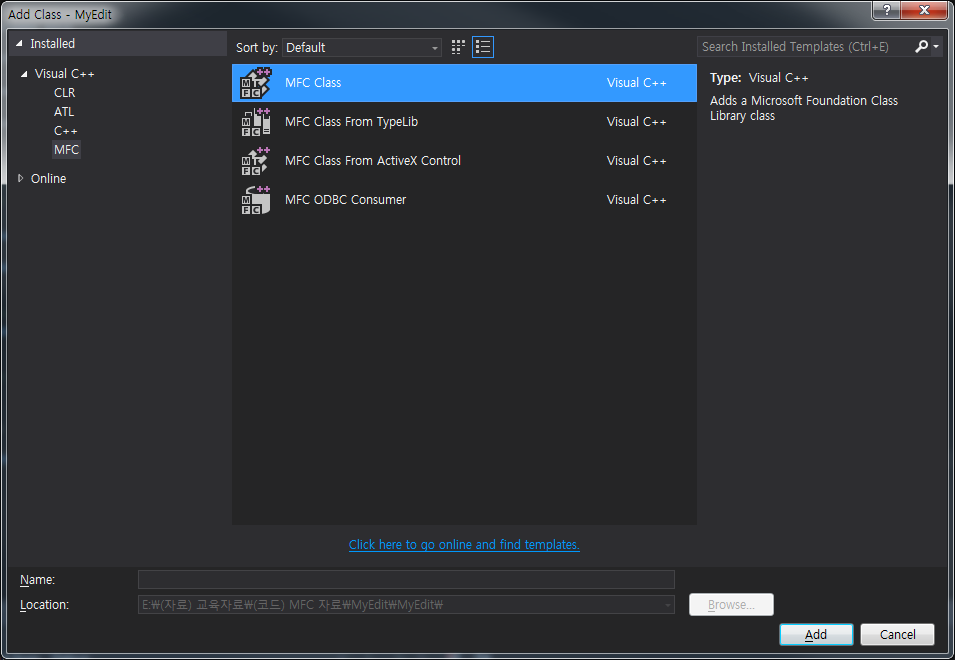Screen dimensions: 955x660
Task: Focus the Search Installed Templates box
Action: coord(805,46)
